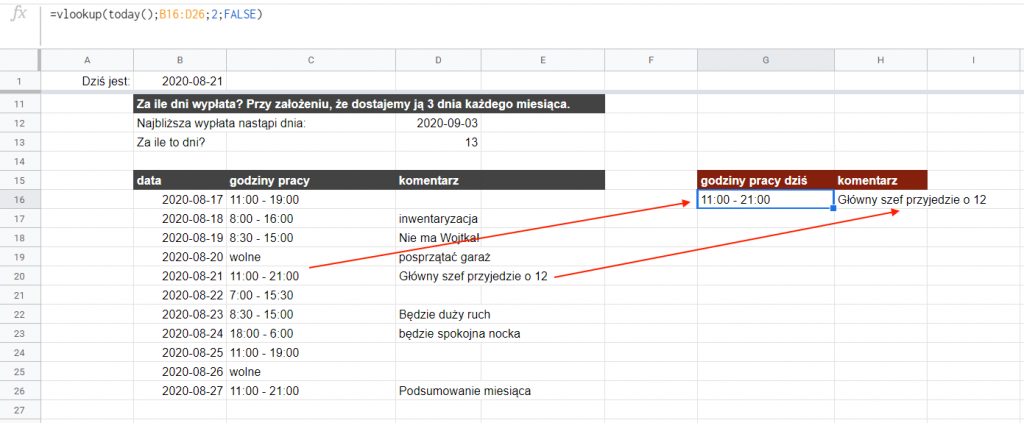Click the 'inwentaryzacja' comment cell
Viewport: 1024px width, 423px height.
pyautogui.click(x=438, y=218)
